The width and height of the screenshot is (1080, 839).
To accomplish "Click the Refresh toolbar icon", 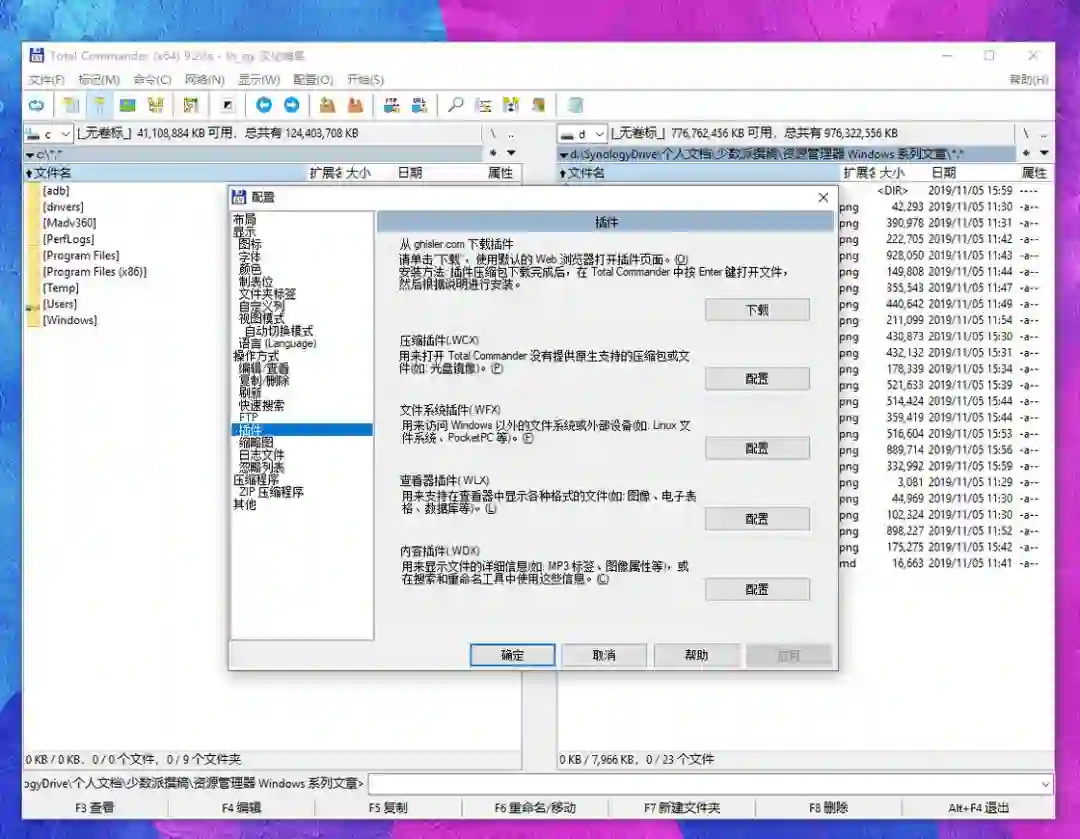I will coord(37,105).
